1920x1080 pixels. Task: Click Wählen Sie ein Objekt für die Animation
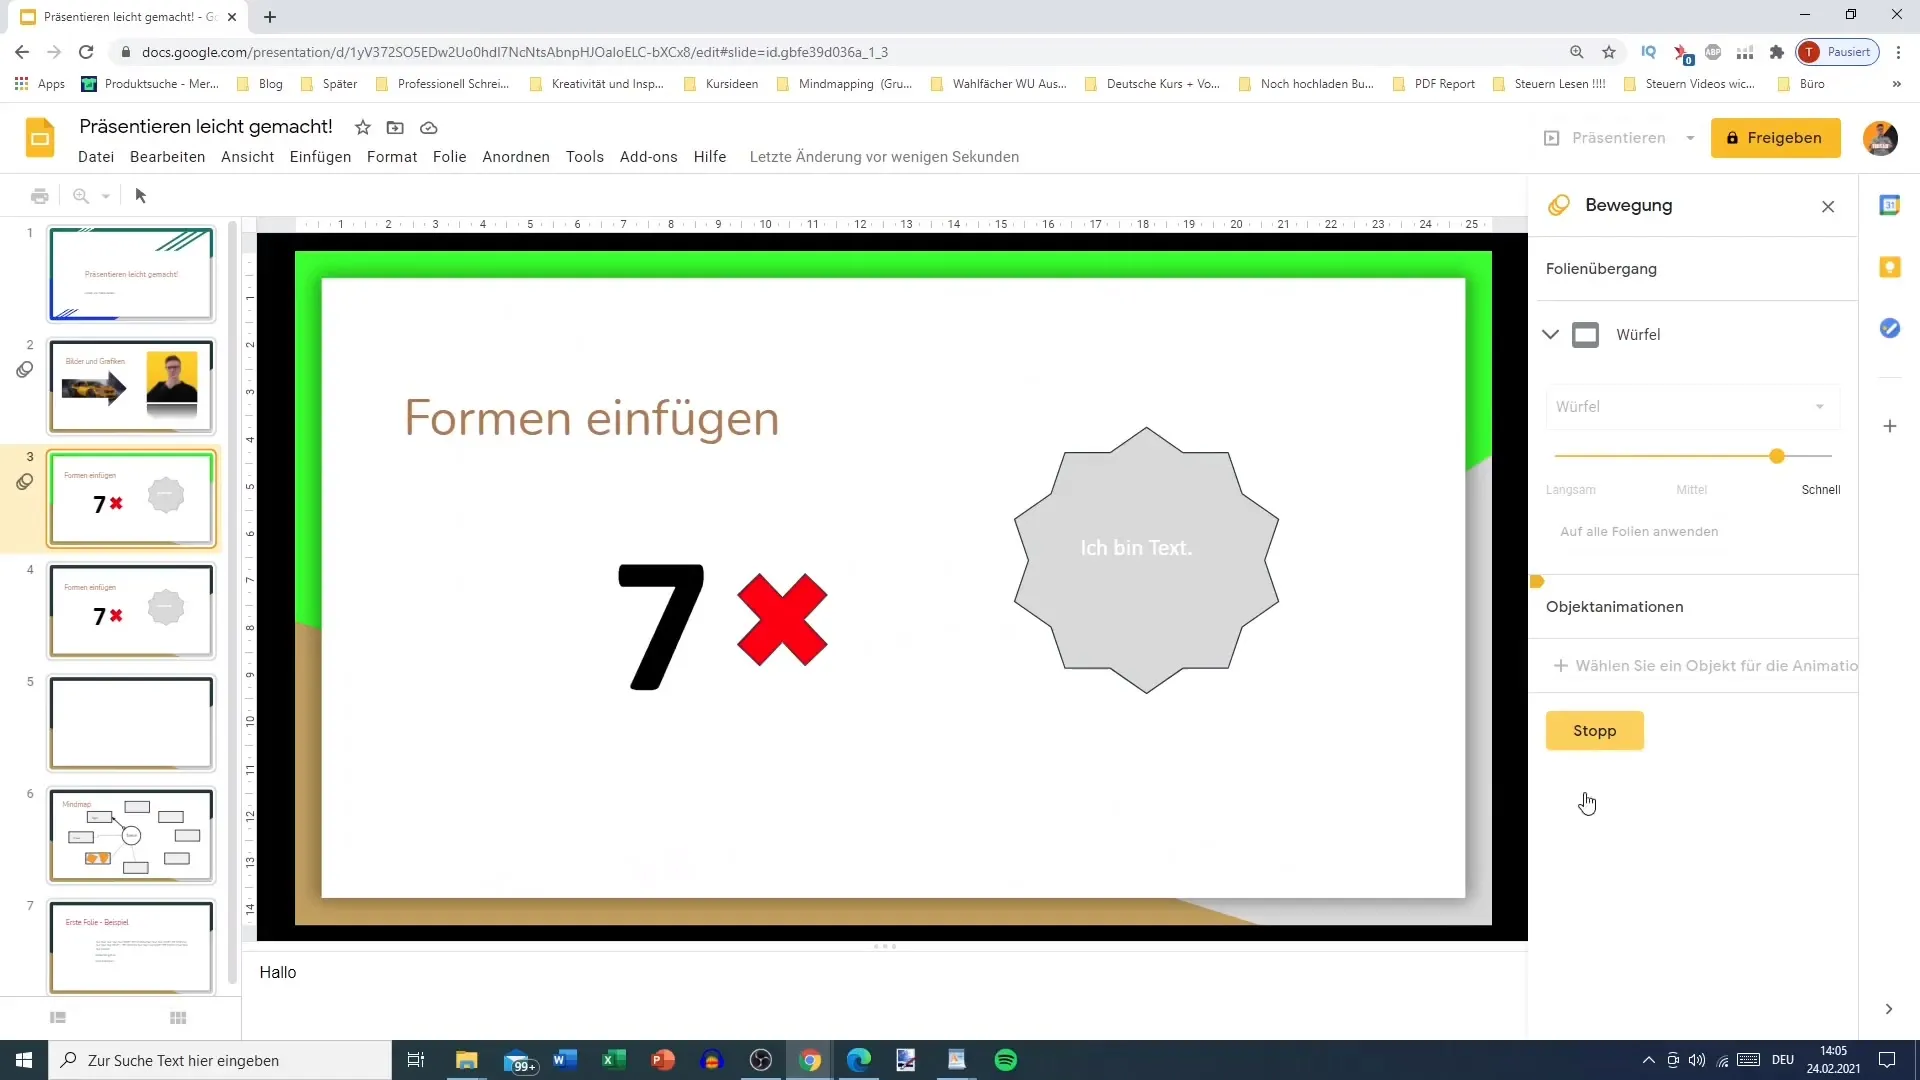coord(1706,666)
